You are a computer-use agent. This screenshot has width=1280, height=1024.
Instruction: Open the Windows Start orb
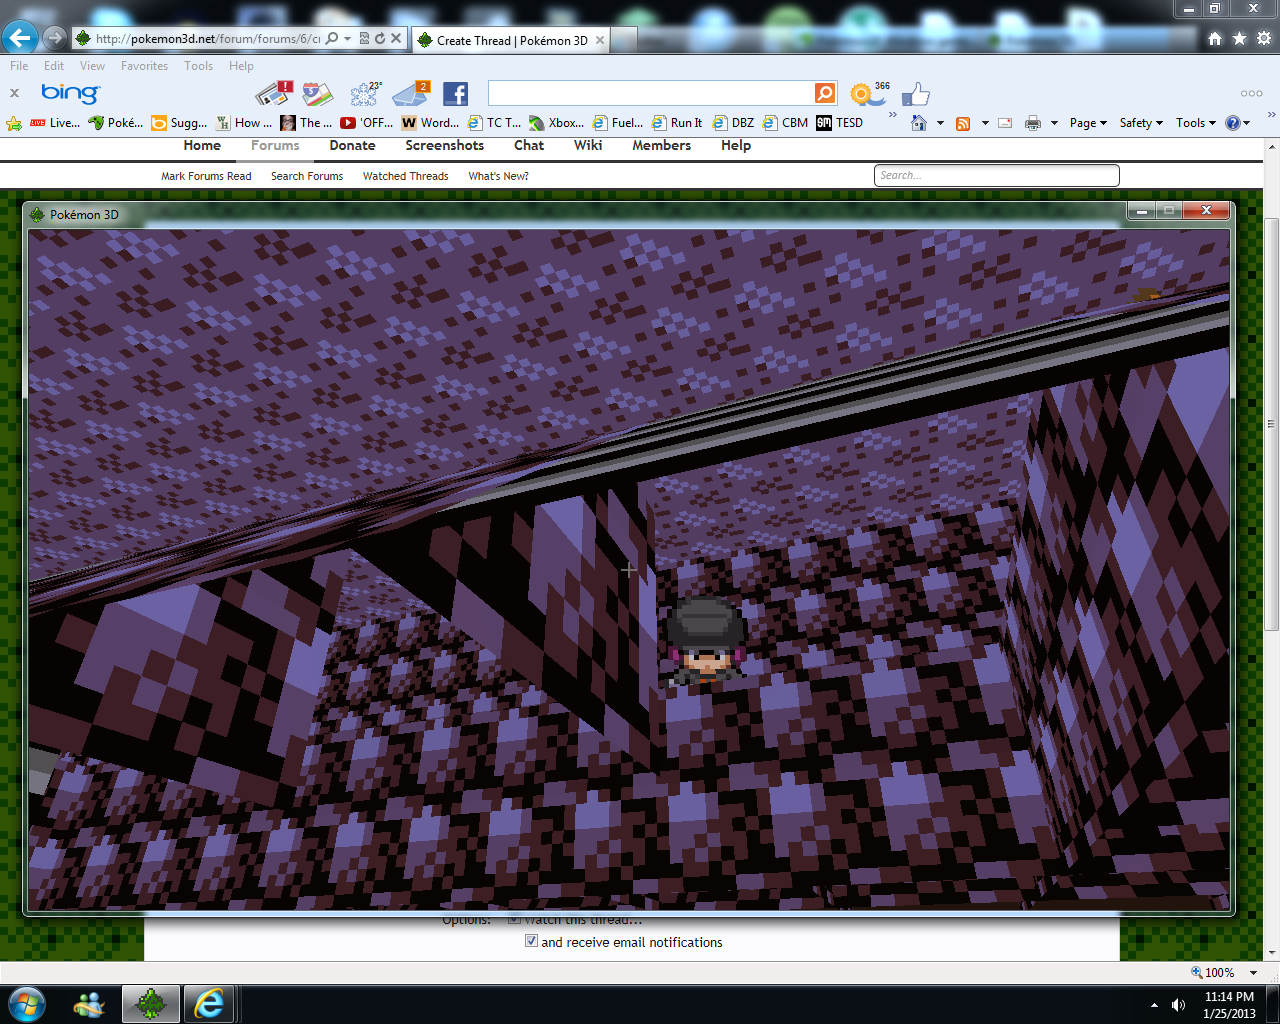coord(27,1004)
